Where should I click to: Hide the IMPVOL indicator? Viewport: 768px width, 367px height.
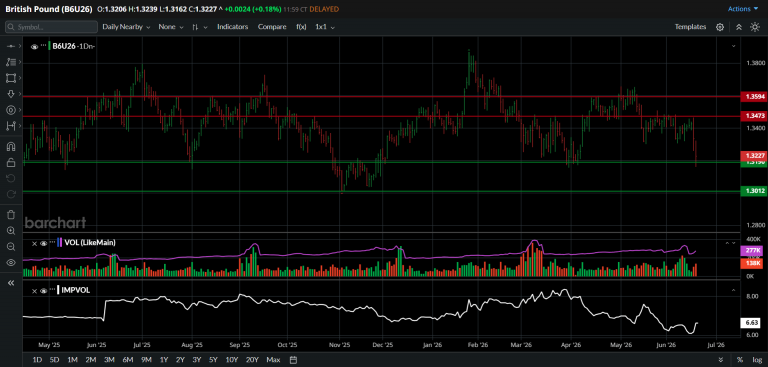click(x=43, y=291)
